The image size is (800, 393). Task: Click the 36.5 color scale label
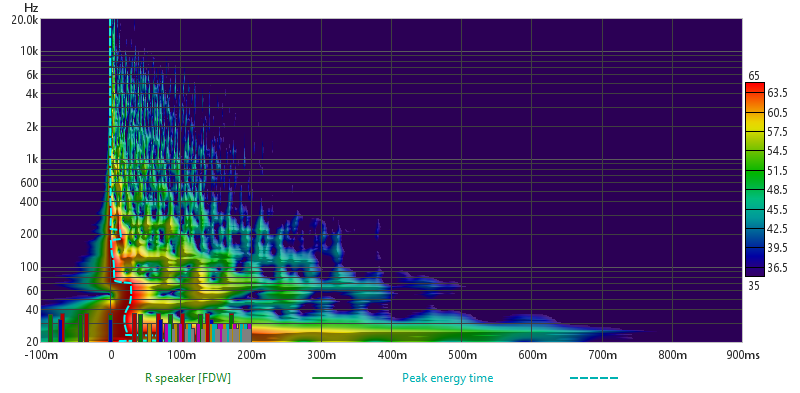(777, 267)
